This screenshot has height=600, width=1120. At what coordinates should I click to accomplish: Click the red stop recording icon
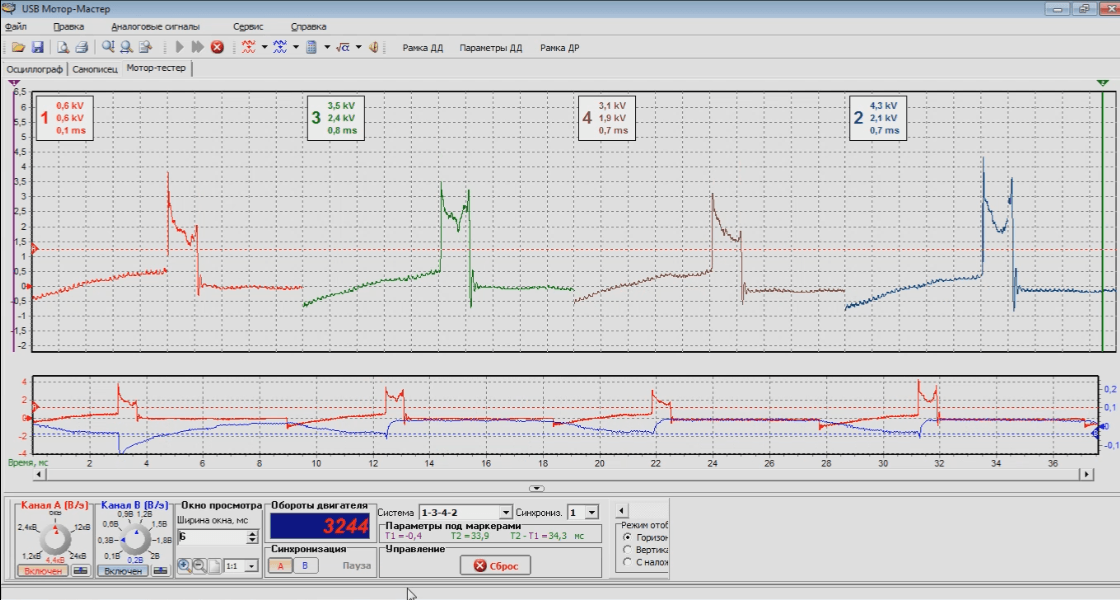click(x=217, y=47)
